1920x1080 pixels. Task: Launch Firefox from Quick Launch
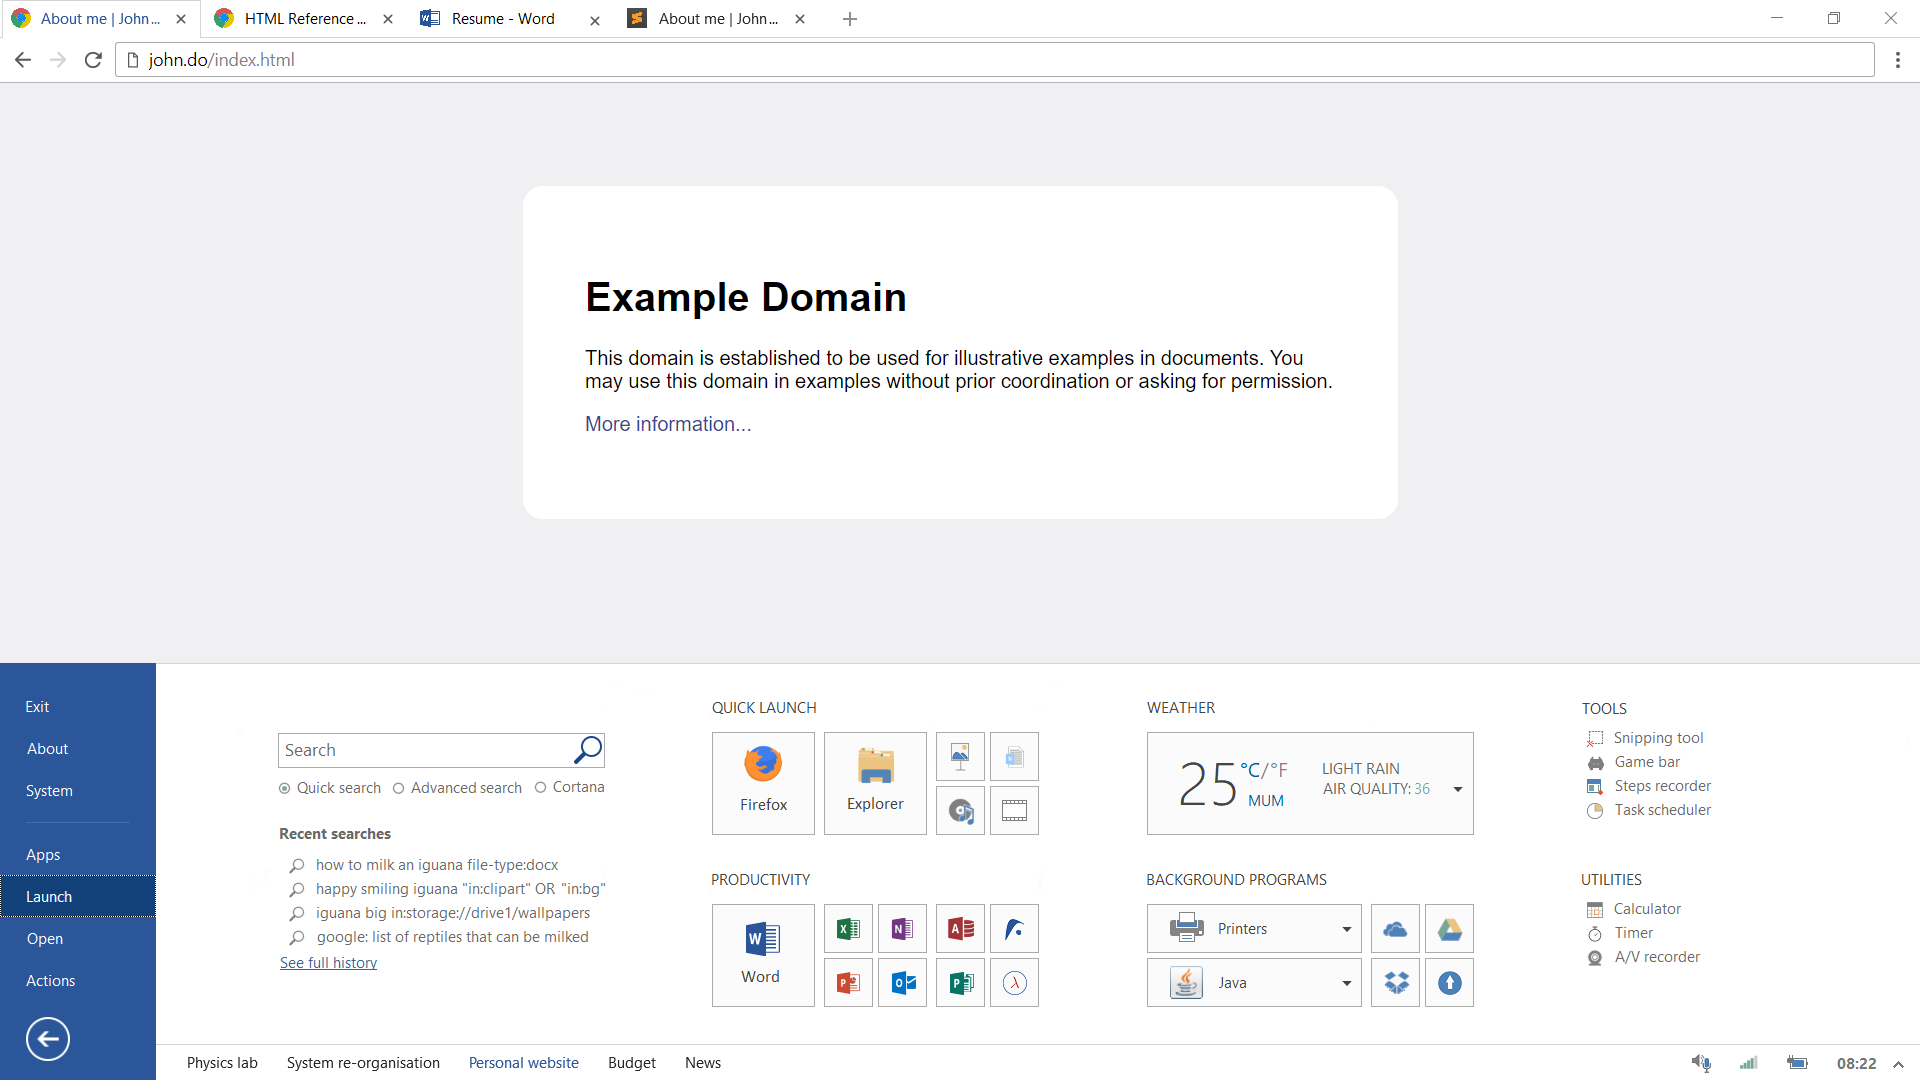[x=763, y=782]
